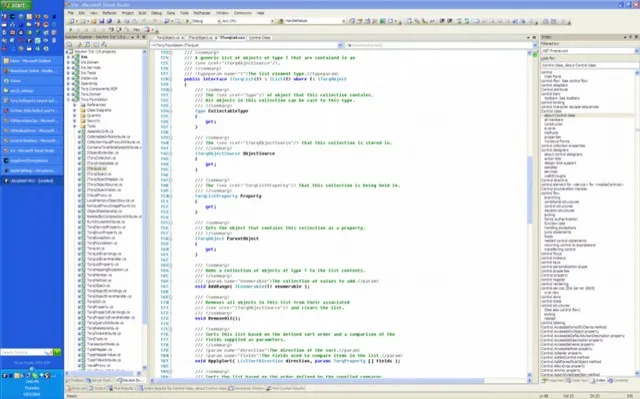This screenshot has width=640, height=399.
Task: Open the Toolbox tab below Solution Explorer
Action: [75, 381]
